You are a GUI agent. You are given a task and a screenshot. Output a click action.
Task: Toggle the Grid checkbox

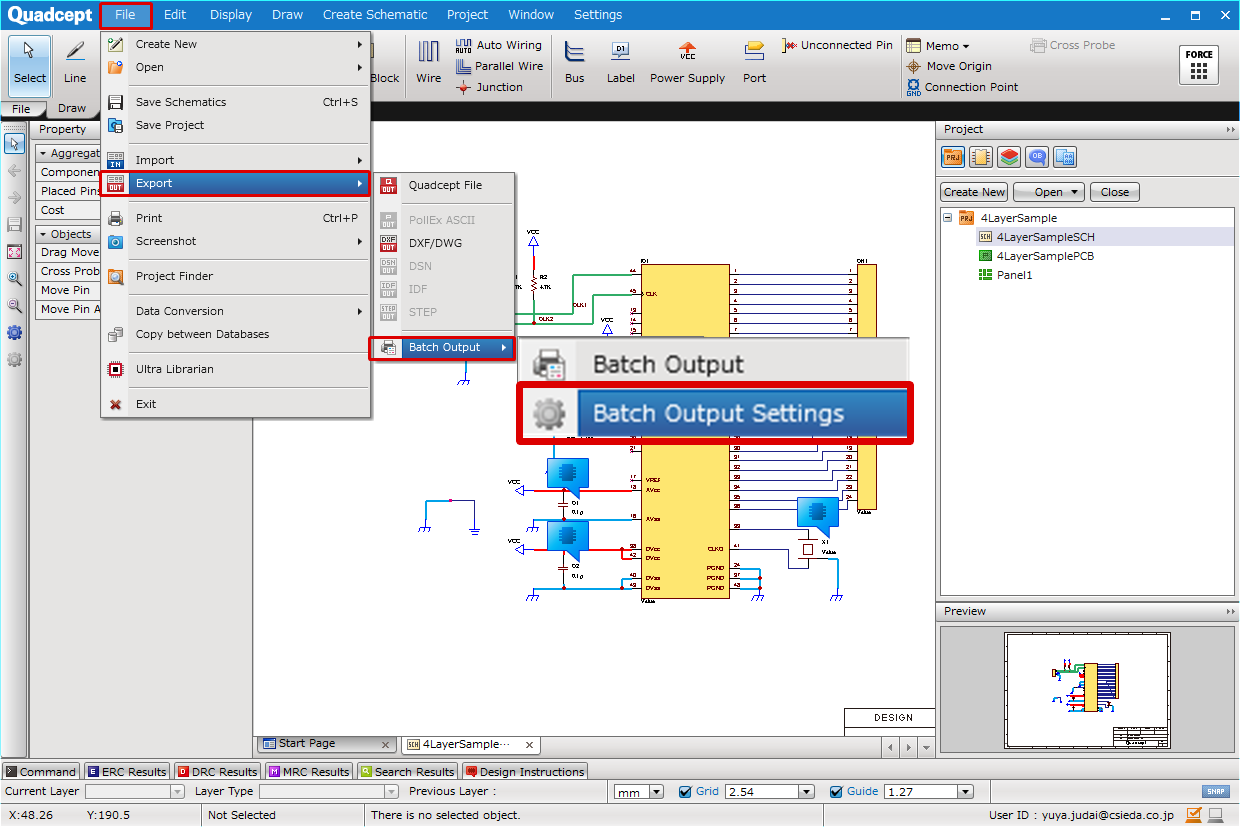685,792
